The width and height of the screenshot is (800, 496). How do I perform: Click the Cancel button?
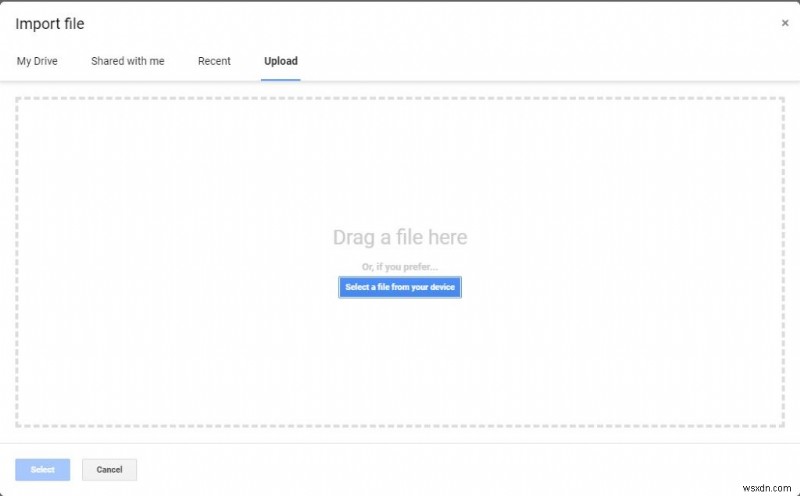point(109,469)
